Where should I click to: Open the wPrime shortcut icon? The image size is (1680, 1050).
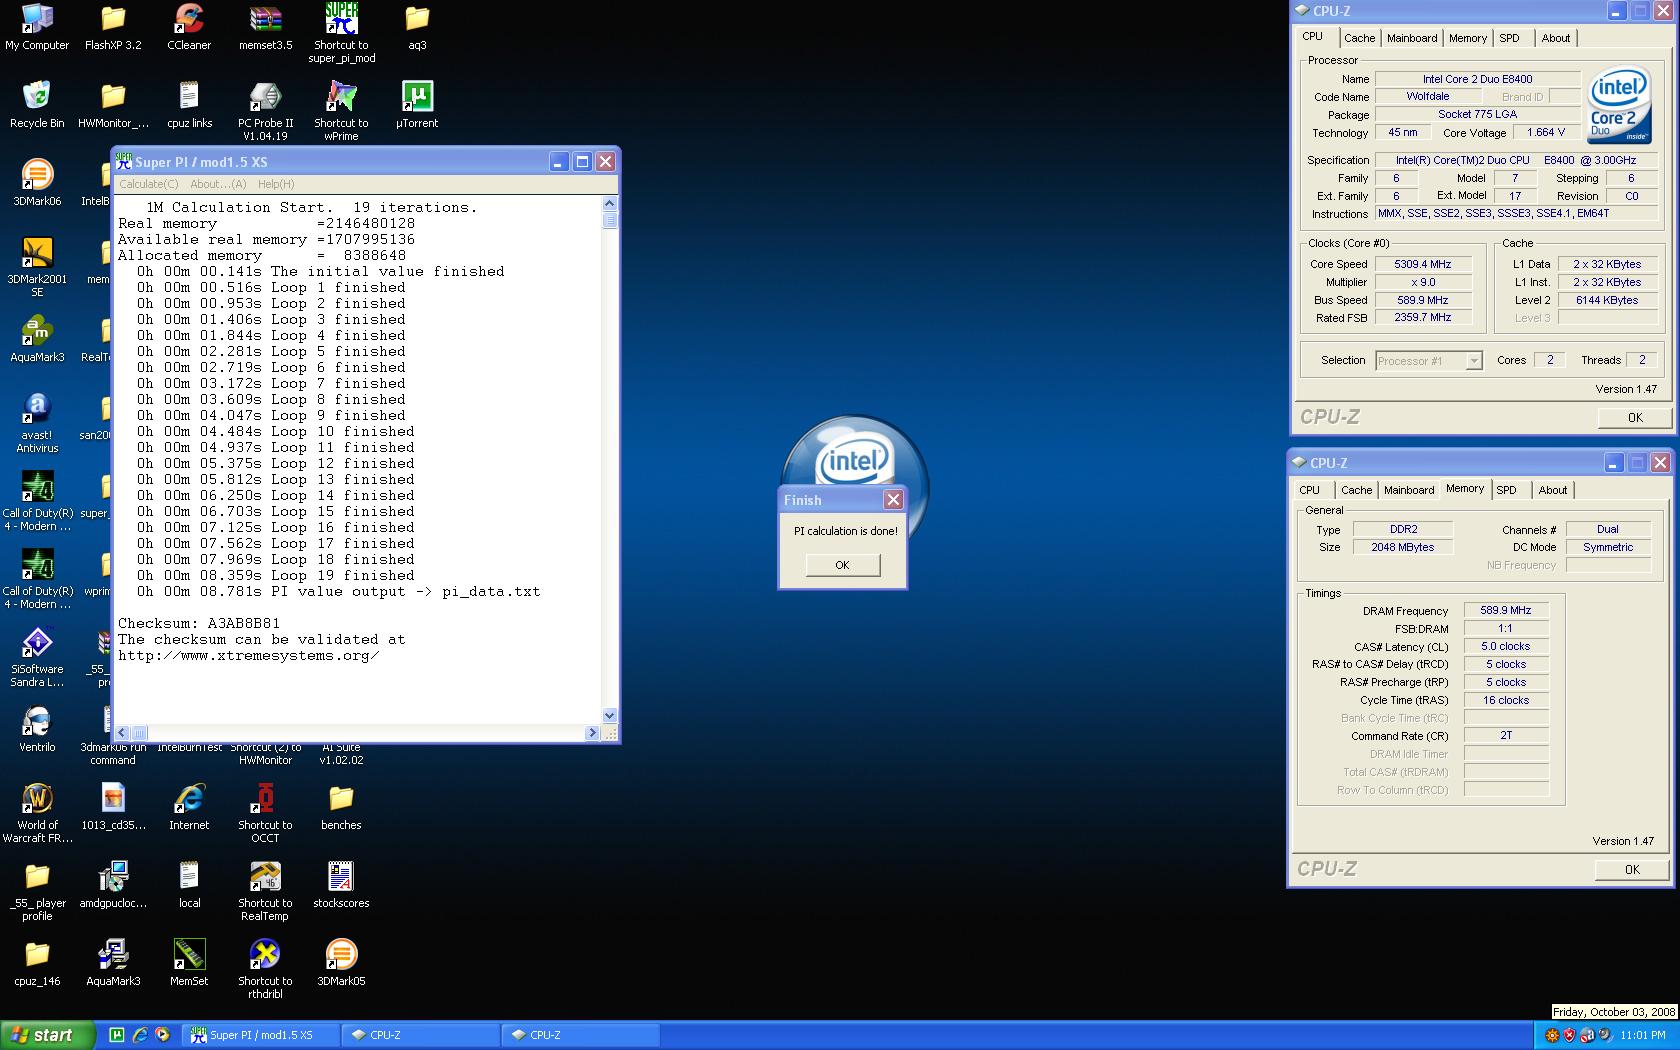(x=341, y=111)
